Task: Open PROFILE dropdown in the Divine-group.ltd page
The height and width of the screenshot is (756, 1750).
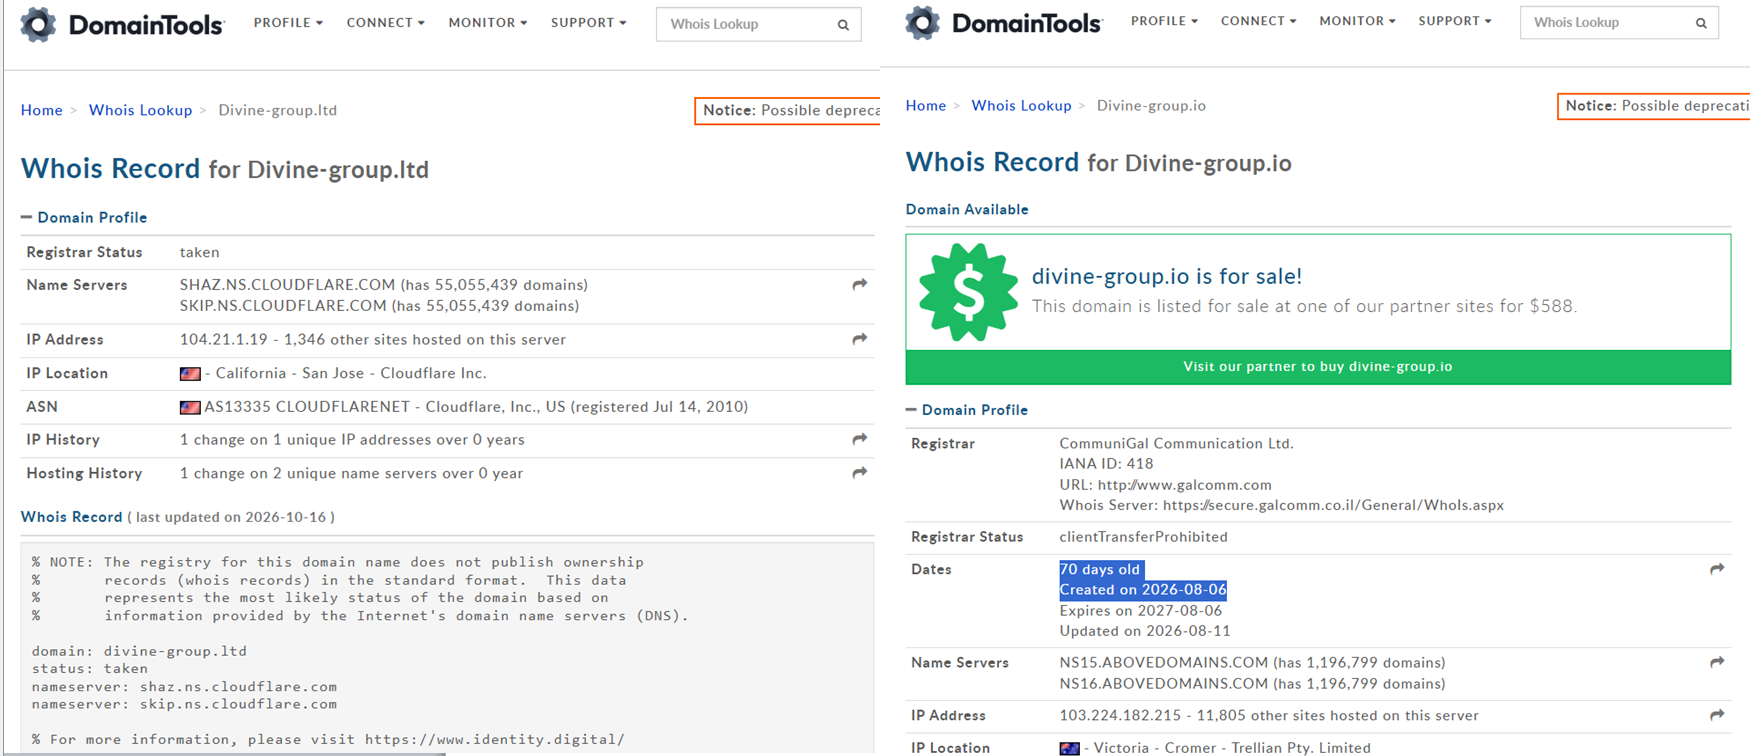Action: [x=288, y=22]
